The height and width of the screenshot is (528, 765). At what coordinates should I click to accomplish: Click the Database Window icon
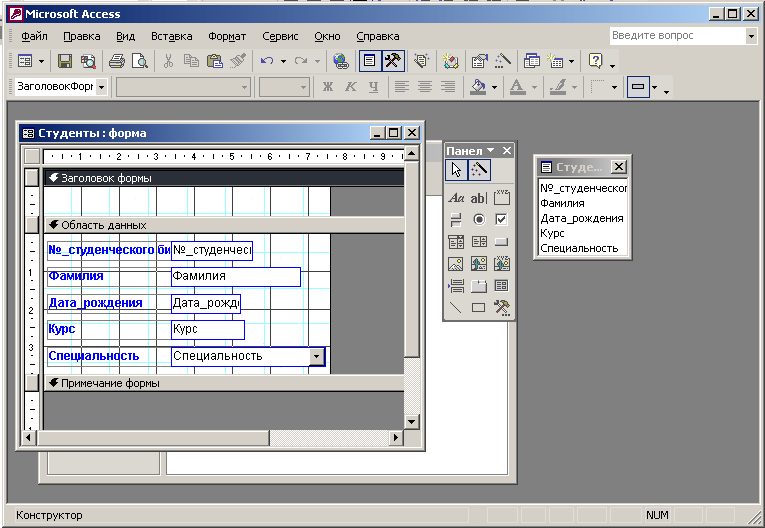(x=531, y=61)
